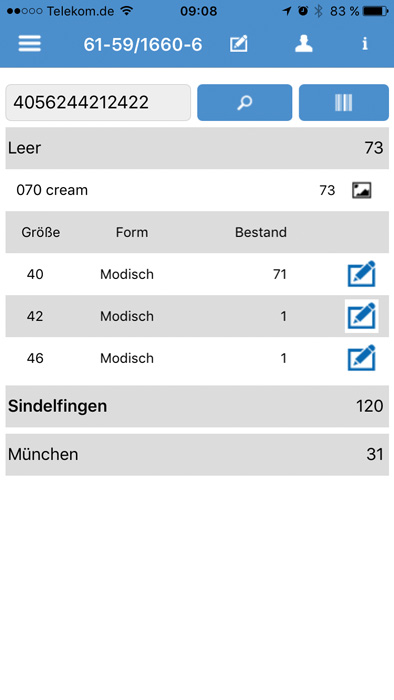The width and height of the screenshot is (394, 700).
Task: Sort by the Bestand column header
Action: (261, 232)
